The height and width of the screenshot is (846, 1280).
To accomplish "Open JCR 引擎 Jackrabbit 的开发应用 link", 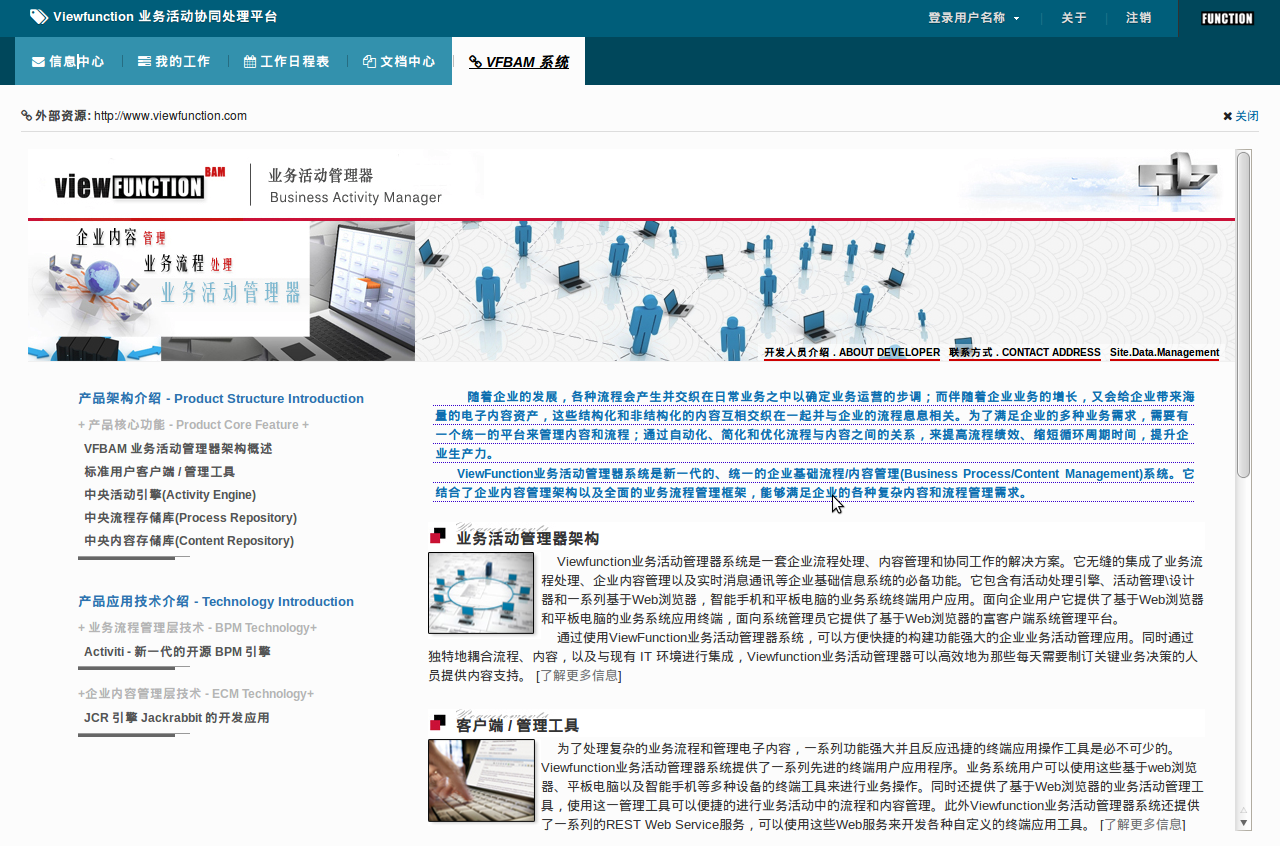I will (x=177, y=718).
